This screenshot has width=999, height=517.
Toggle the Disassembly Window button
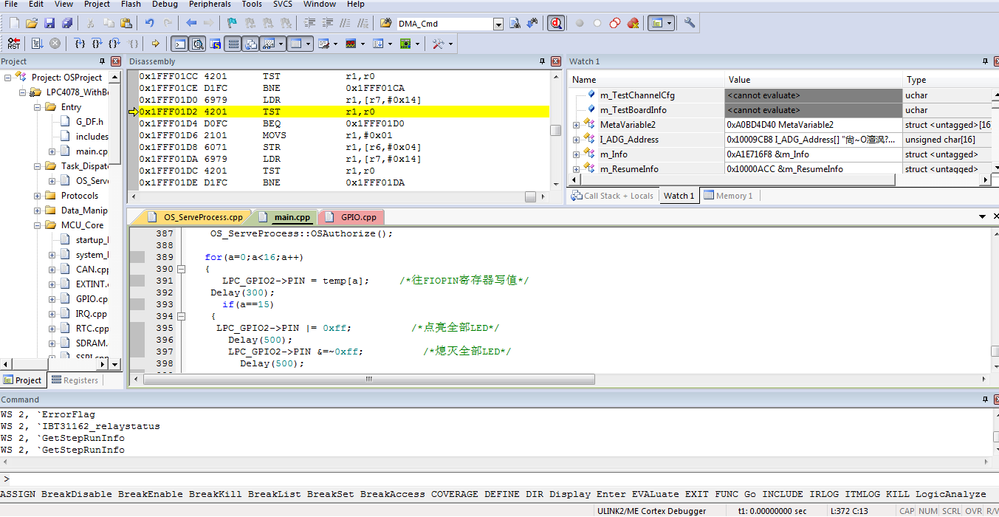[x=198, y=44]
